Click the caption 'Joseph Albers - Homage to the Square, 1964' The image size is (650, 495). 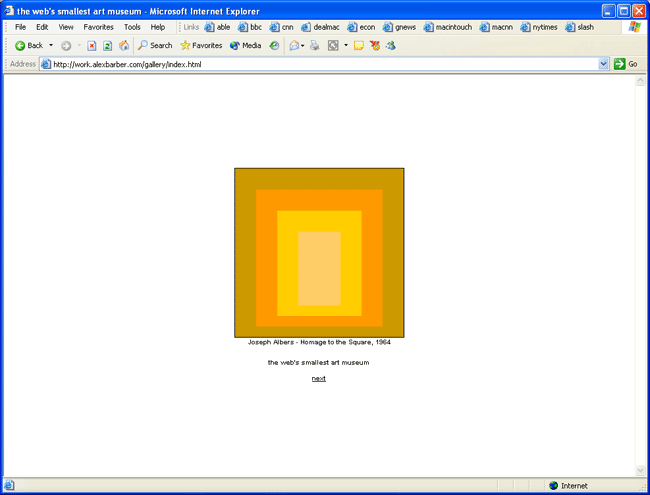[x=319, y=342]
